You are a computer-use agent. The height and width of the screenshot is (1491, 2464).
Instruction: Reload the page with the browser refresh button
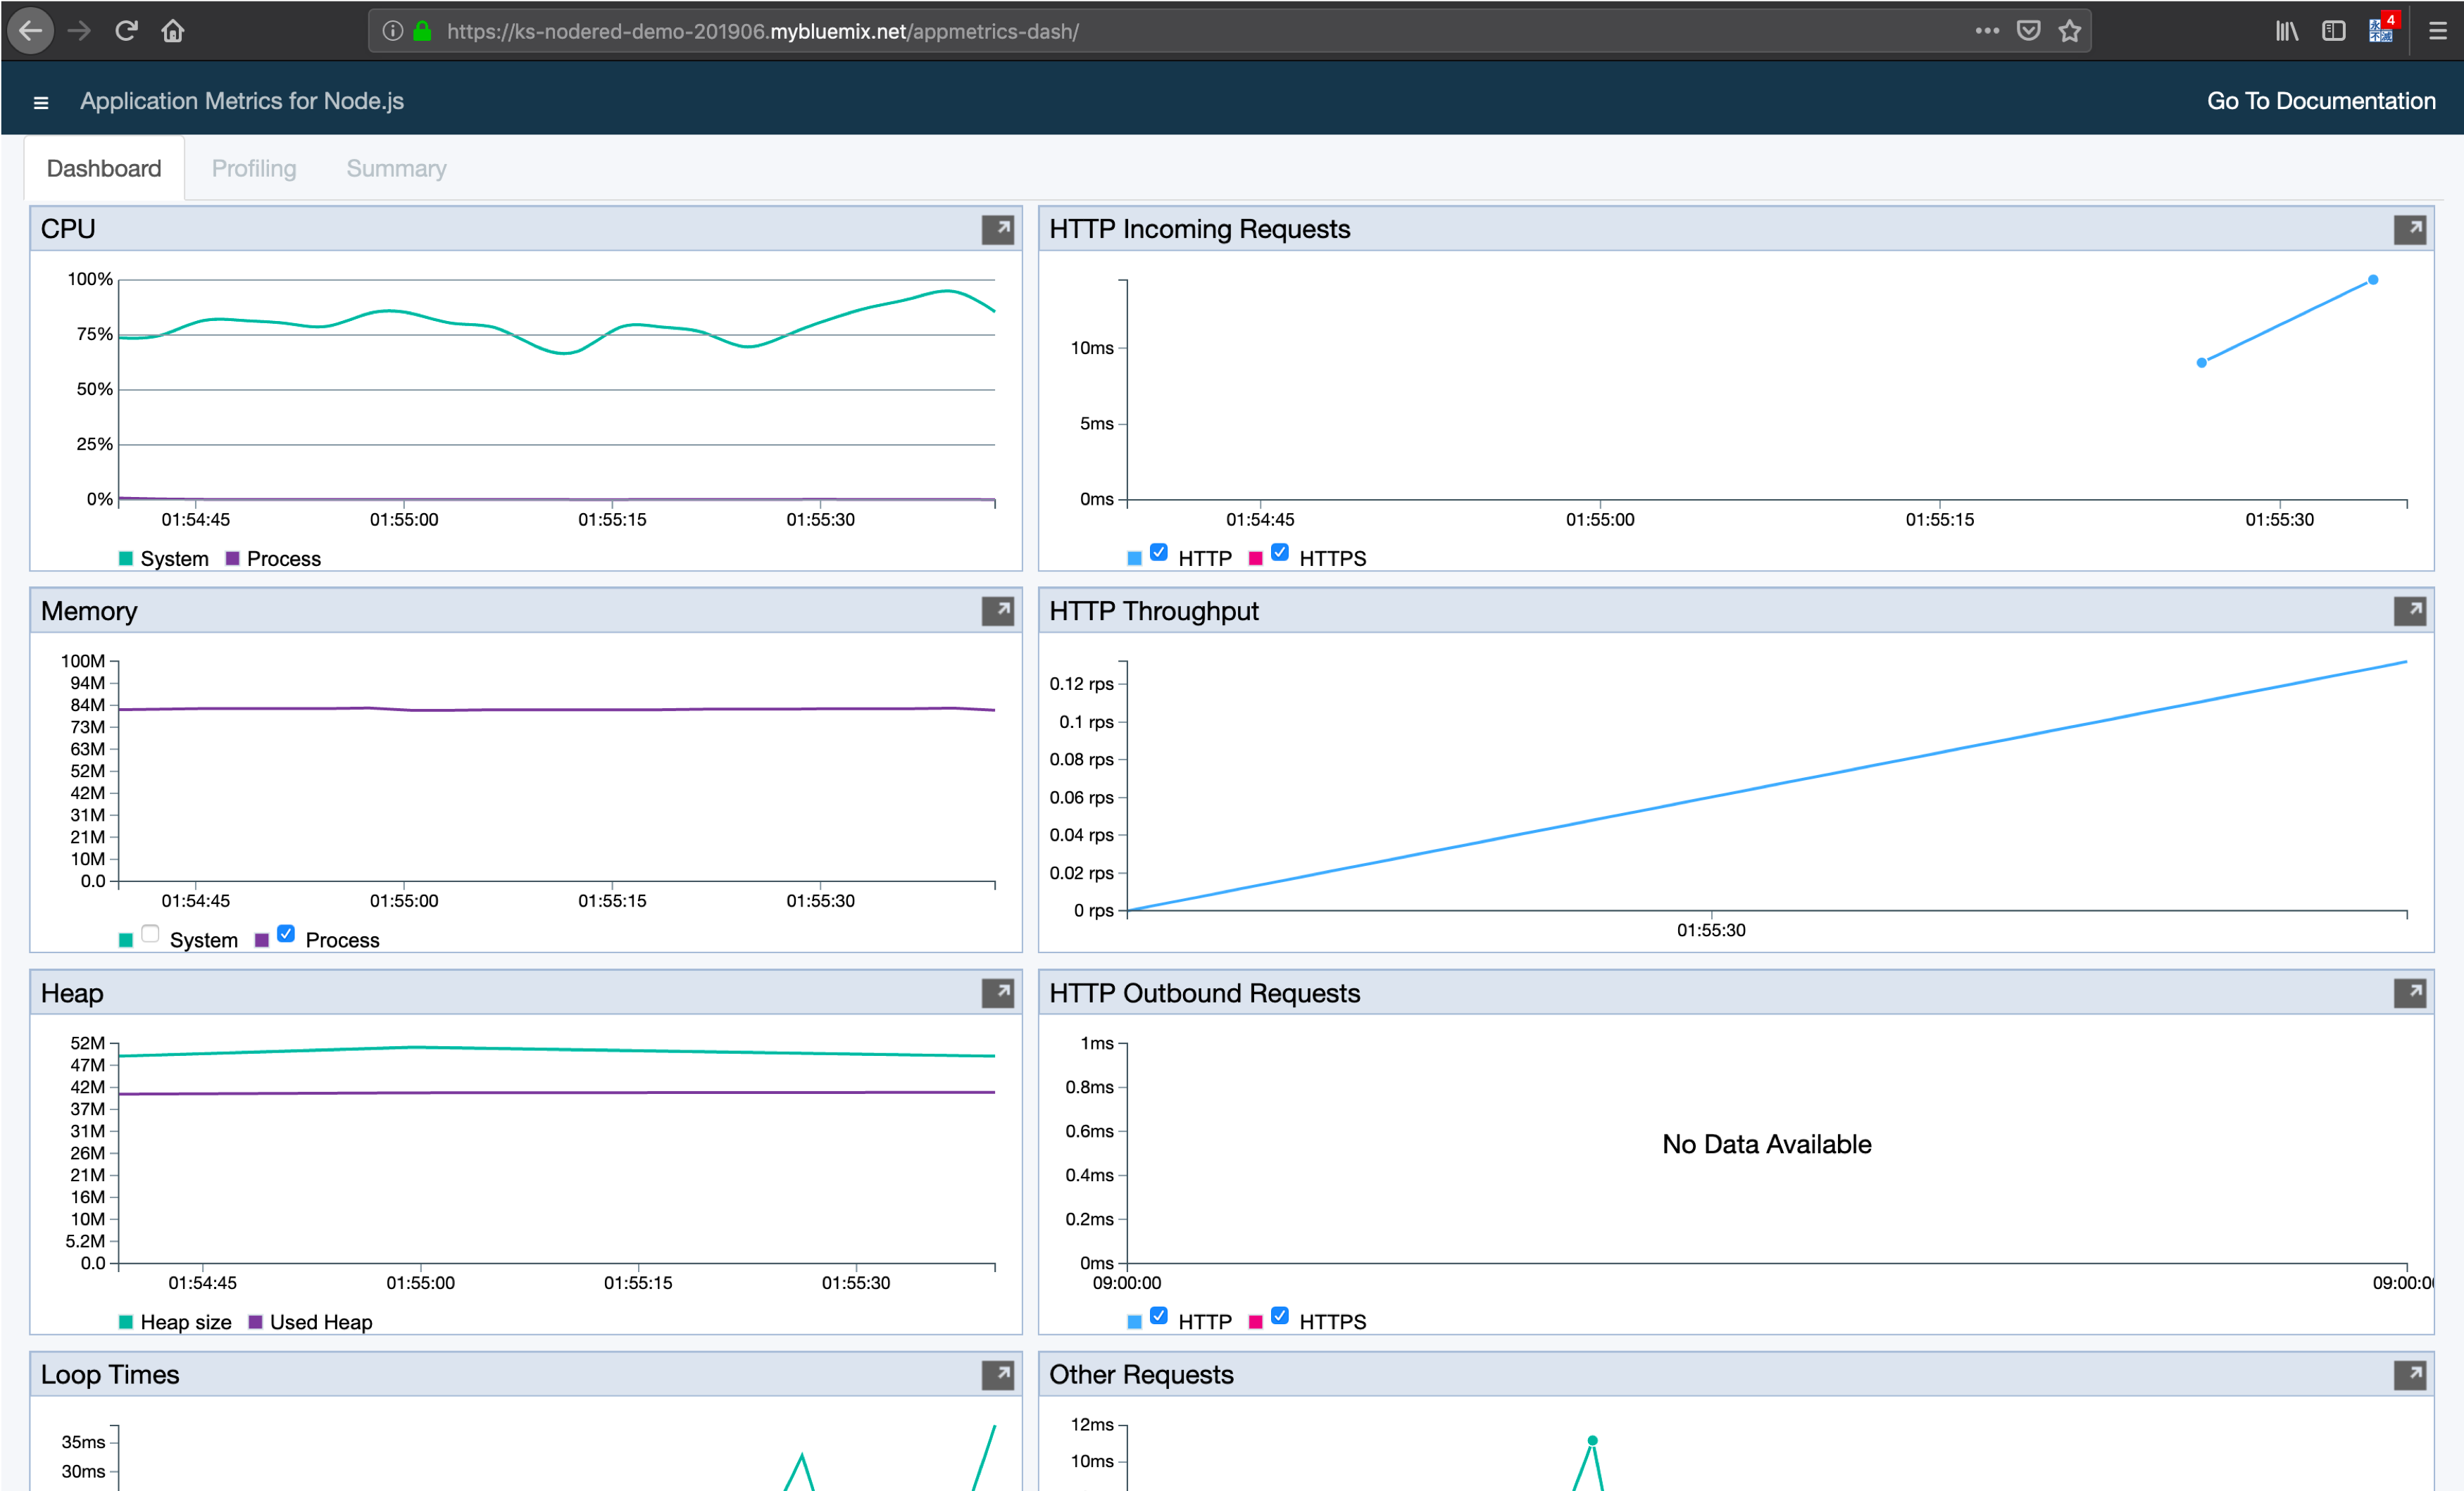pos(126,31)
